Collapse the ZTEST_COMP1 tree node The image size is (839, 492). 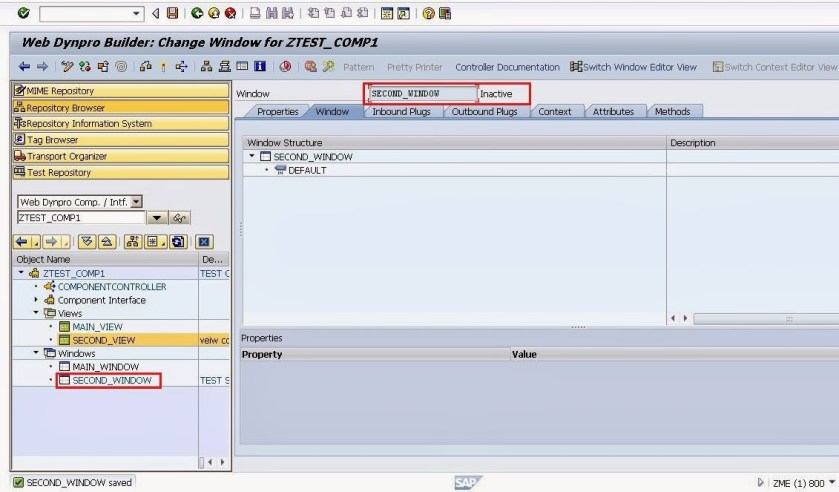[x=21, y=273]
